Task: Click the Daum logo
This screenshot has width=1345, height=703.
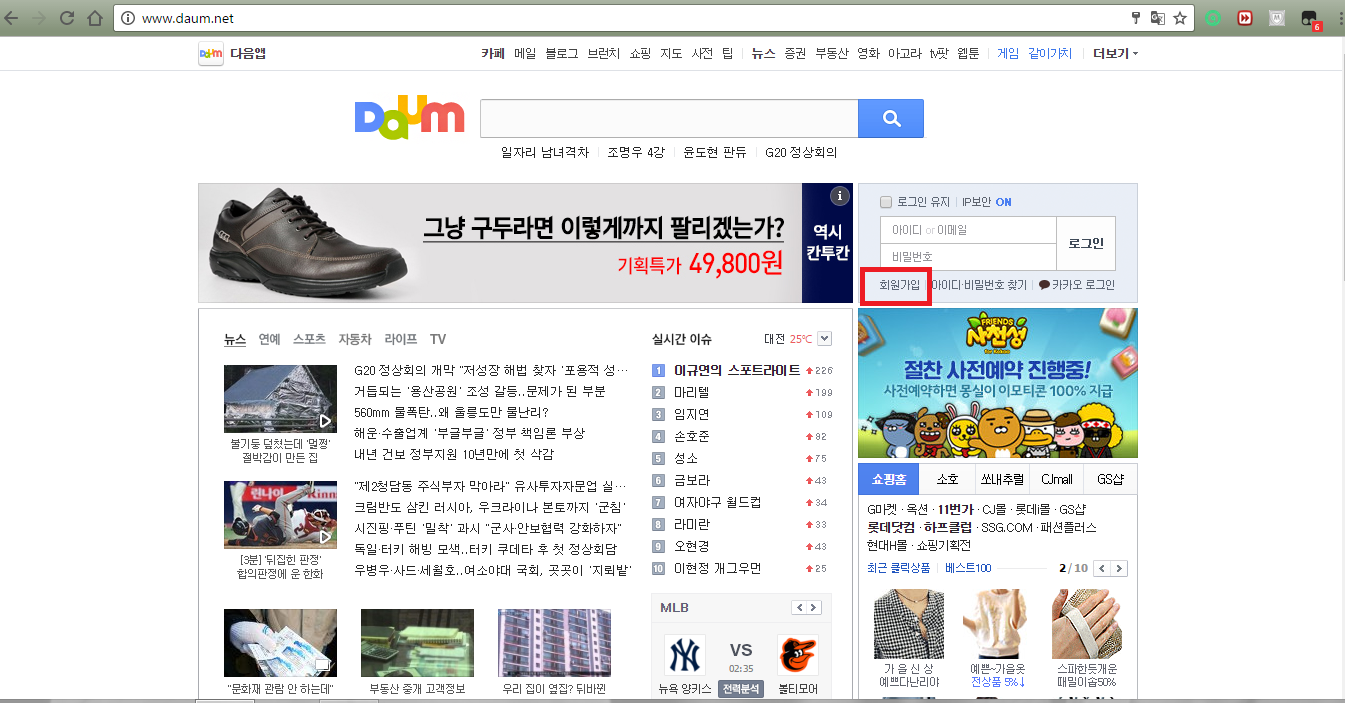Action: [x=410, y=117]
